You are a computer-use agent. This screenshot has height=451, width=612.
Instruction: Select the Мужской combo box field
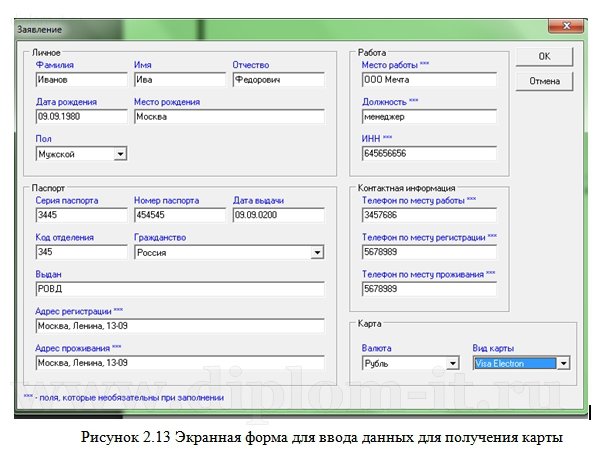pyautogui.click(x=81, y=154)
